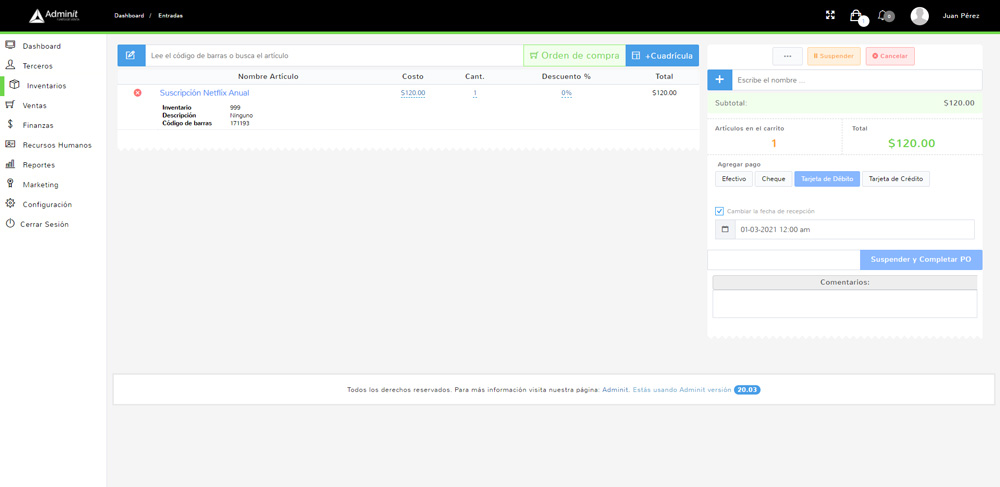This screenshot has width=1000, height=487.
Task: Click the fullscreen expand icon in top bar
Action: click(x=830, y=15)
